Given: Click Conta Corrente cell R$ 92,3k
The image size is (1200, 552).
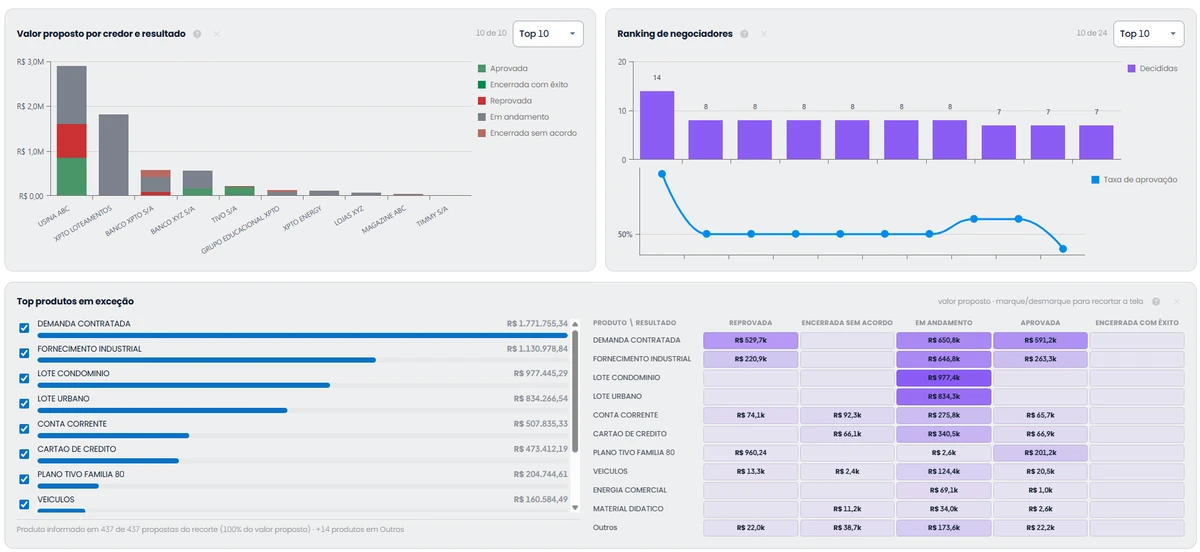Looking at the screenshot, I should pos(847,415).
